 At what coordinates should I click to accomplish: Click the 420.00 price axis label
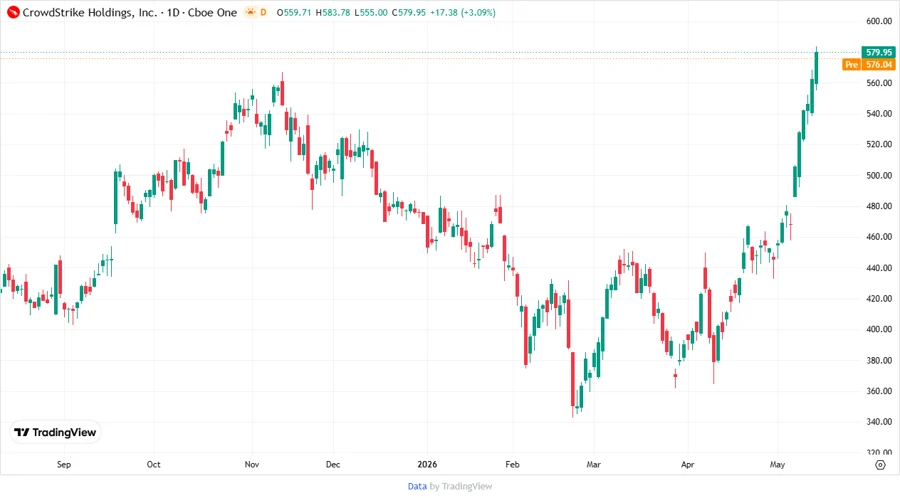click(x=879, y=298)
